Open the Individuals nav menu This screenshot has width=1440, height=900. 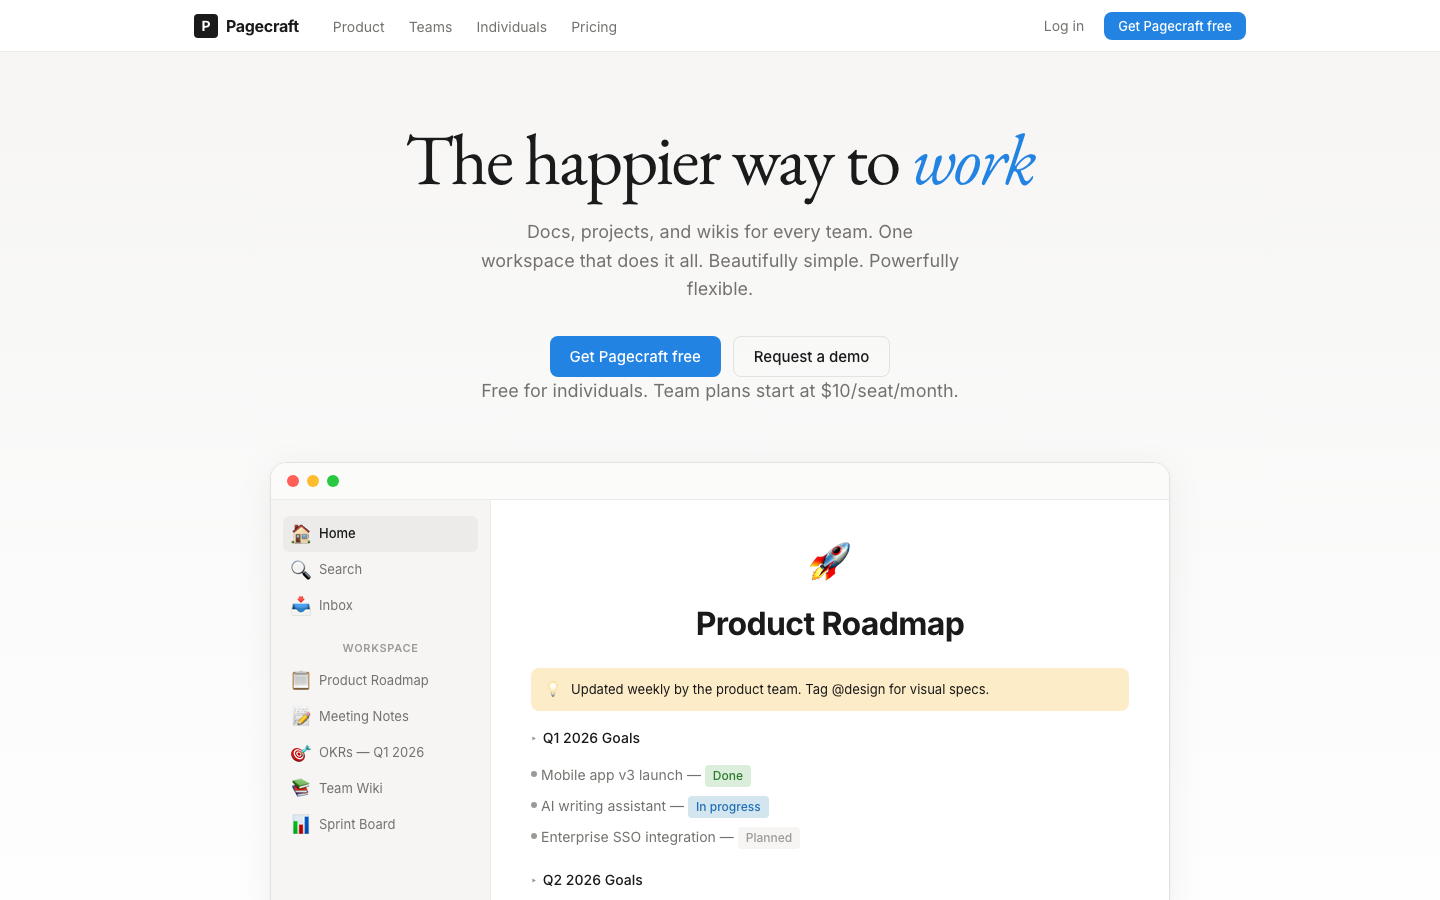(511, 27)
